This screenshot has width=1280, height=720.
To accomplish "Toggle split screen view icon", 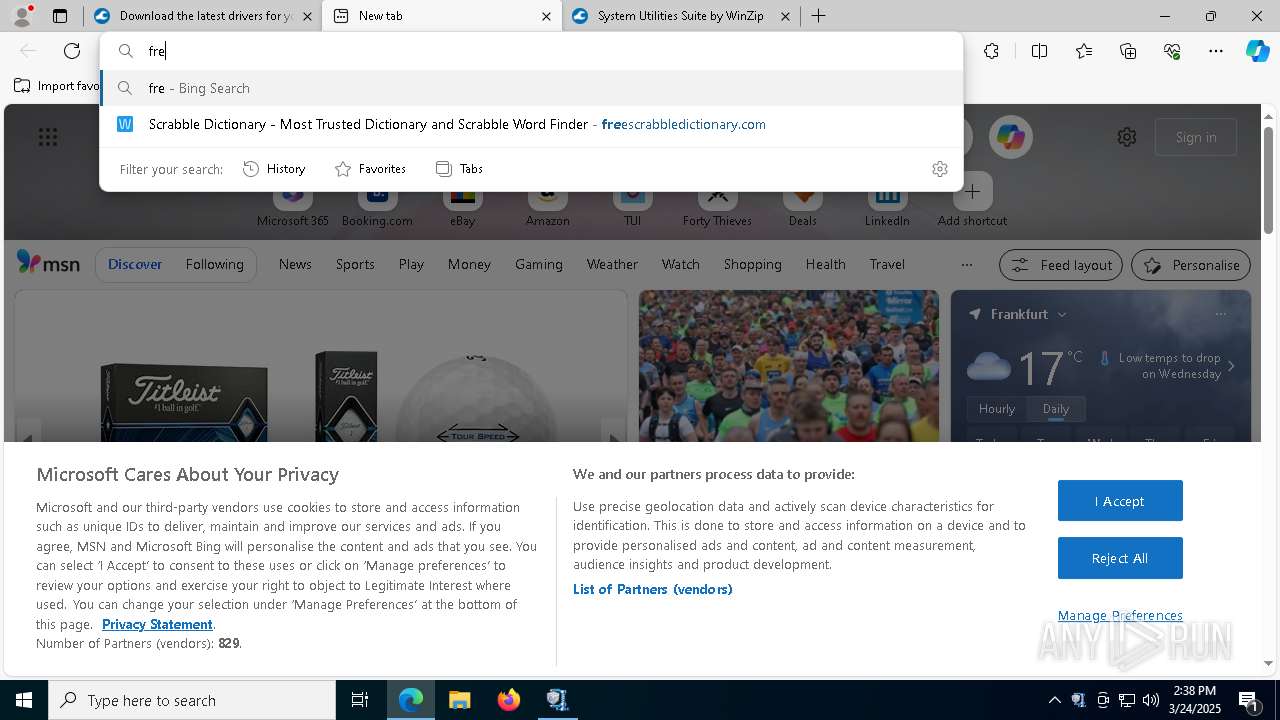I will point(1039,51).
